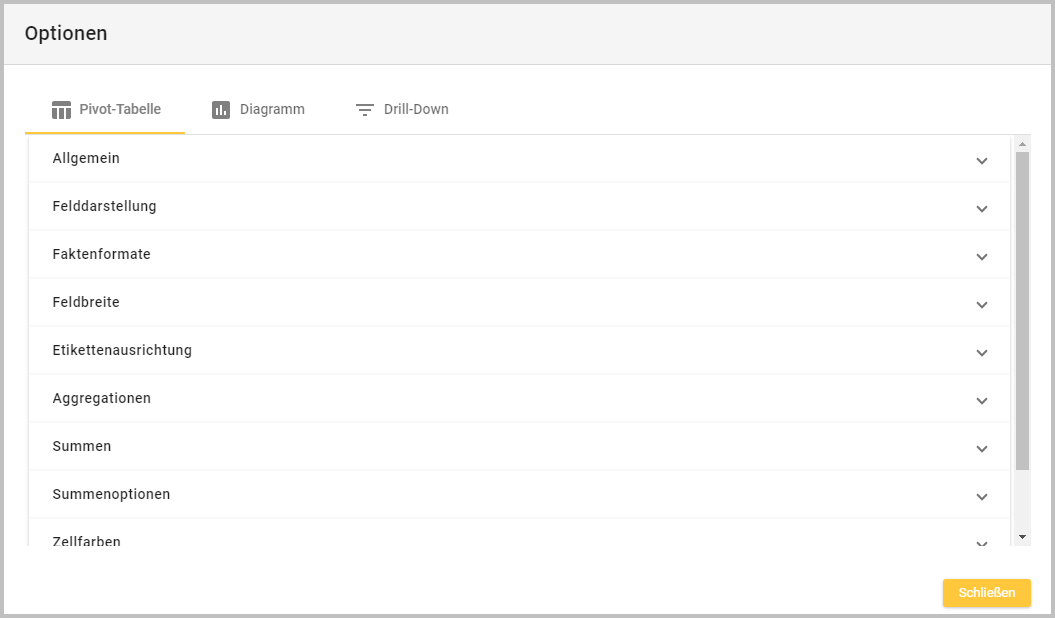This screenshot has width=1055, height=618.
Task: Switch to the Diagramm tab label
Action: click(x=272, y=110)
